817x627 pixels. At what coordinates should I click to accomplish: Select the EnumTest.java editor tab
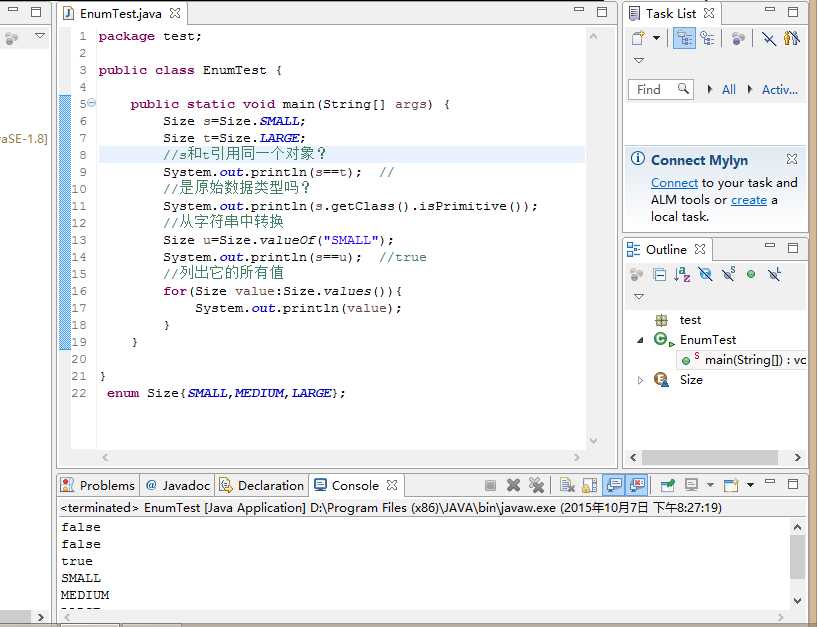click(x=120, y=14)
